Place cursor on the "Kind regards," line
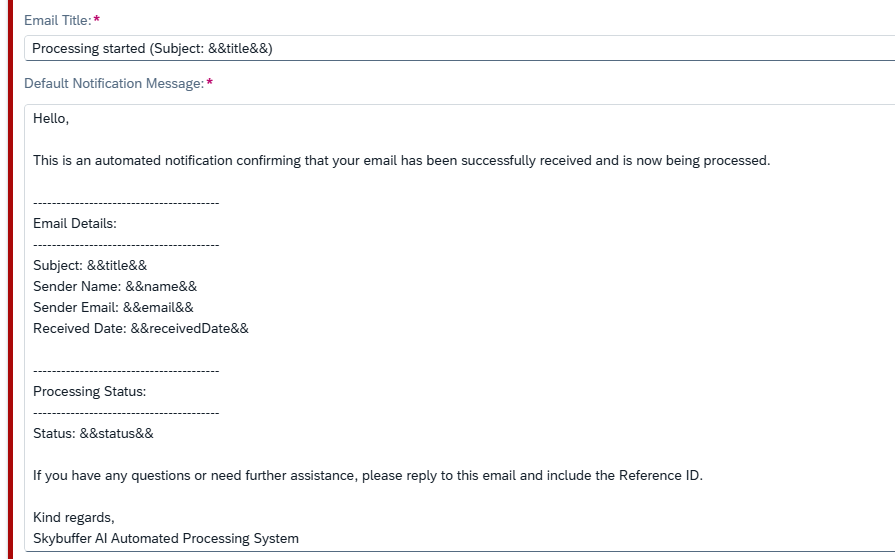The height and width of the screenshot is (559, 895). pyautogui.click(x=74, y=517)
